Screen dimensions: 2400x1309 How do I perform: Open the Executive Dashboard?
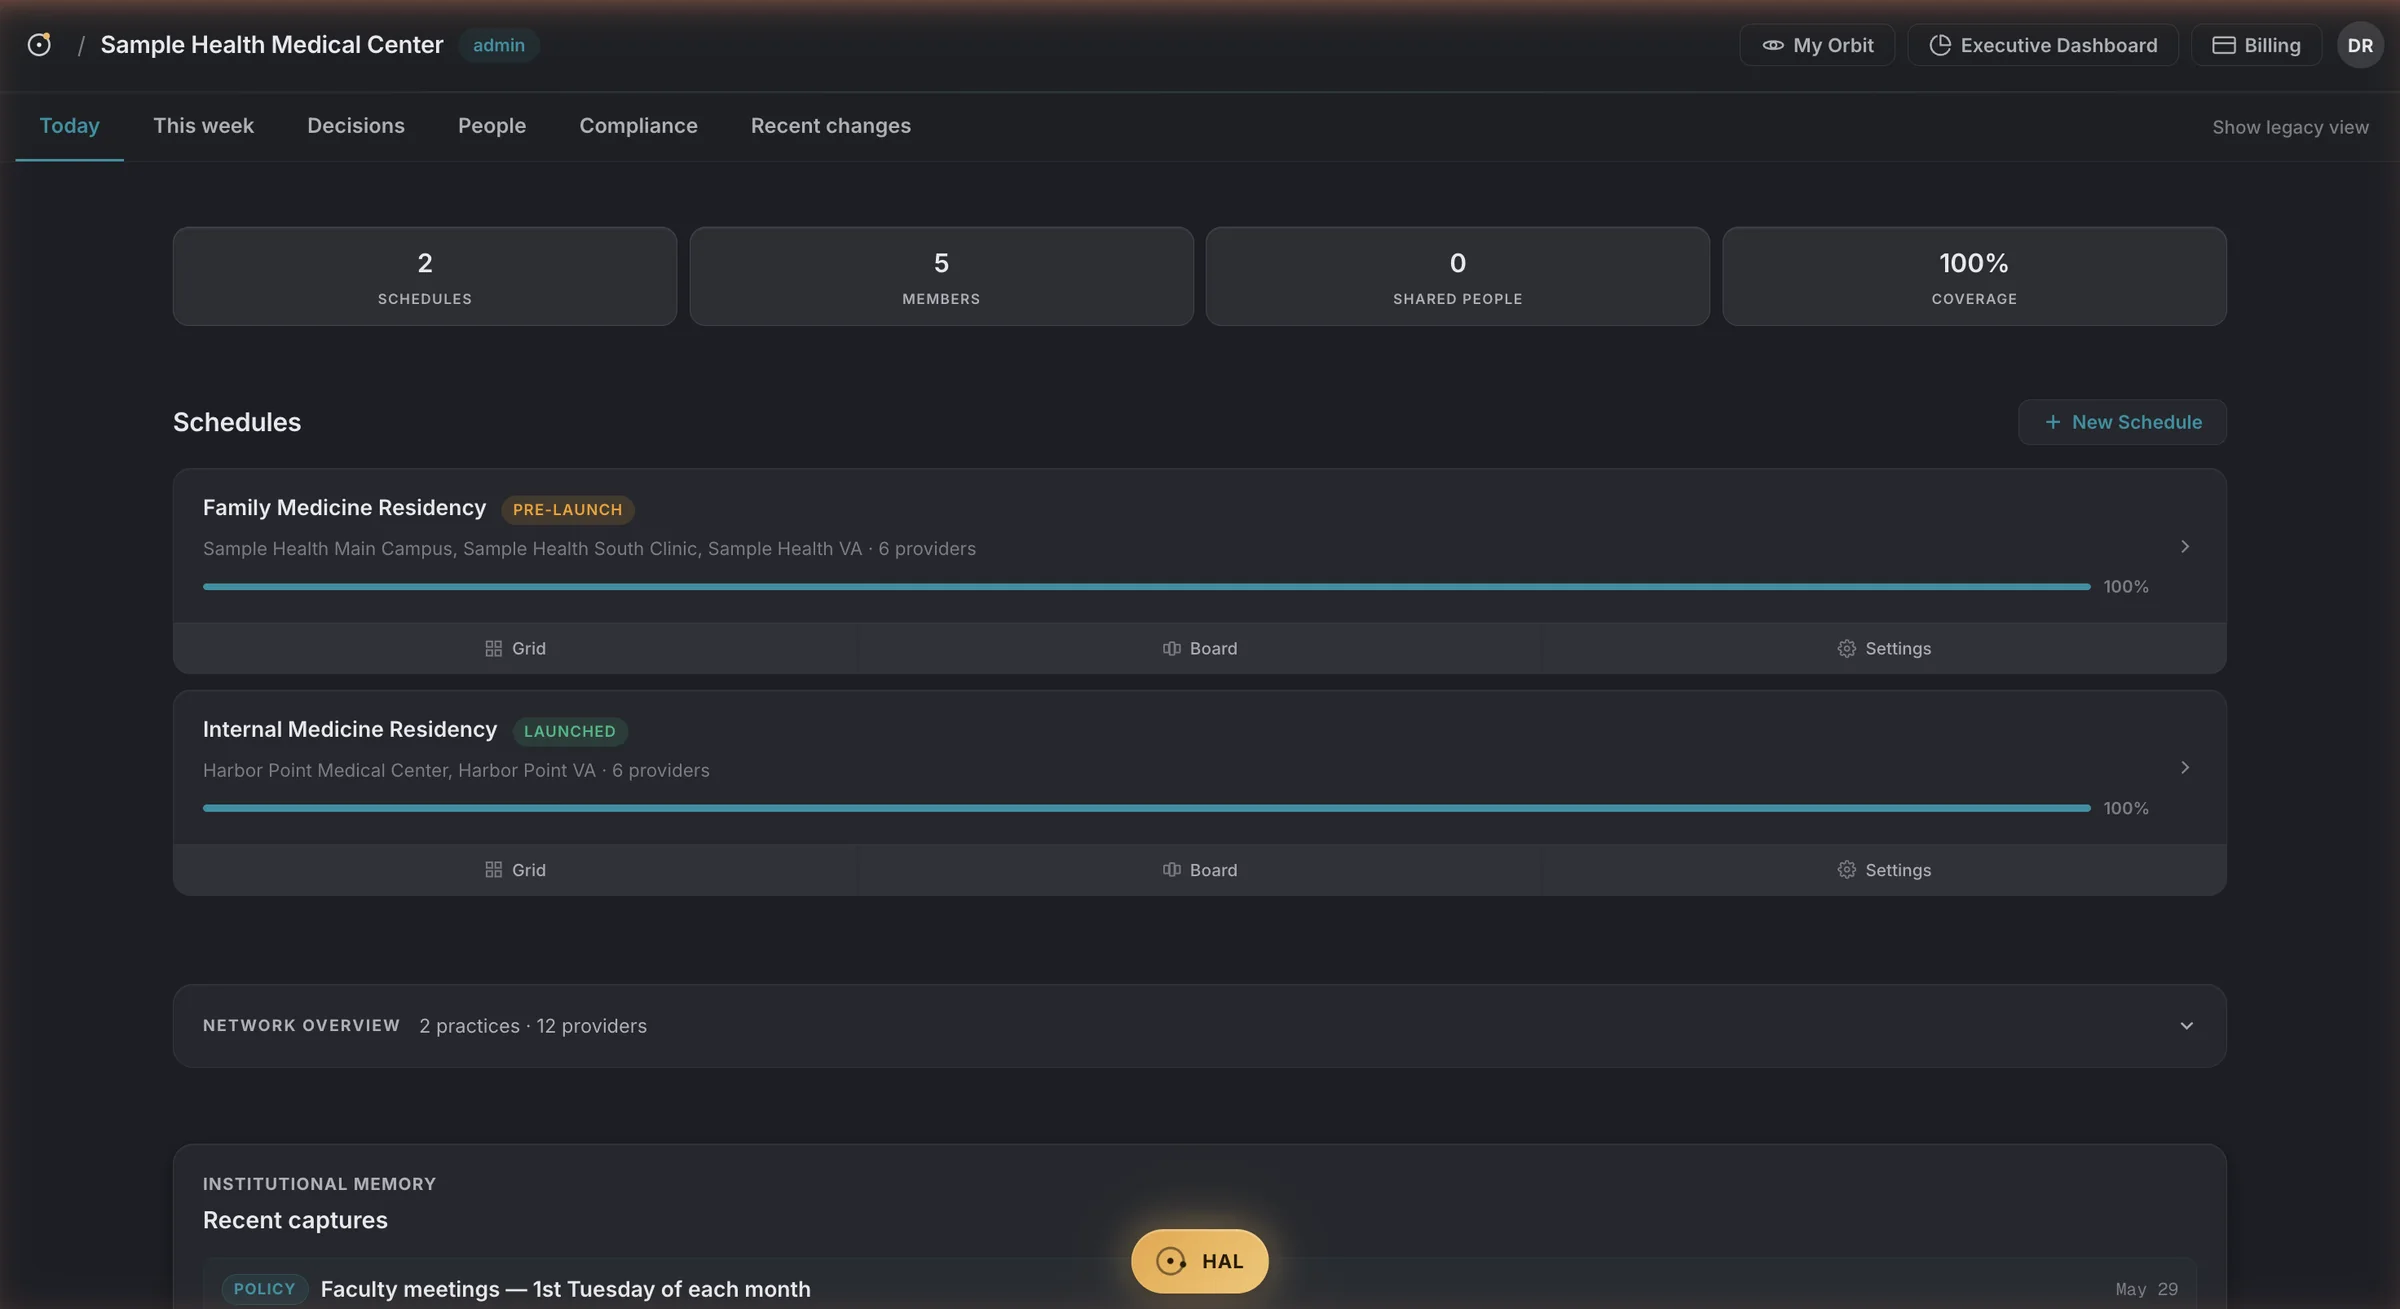[x=2043, y=45]
